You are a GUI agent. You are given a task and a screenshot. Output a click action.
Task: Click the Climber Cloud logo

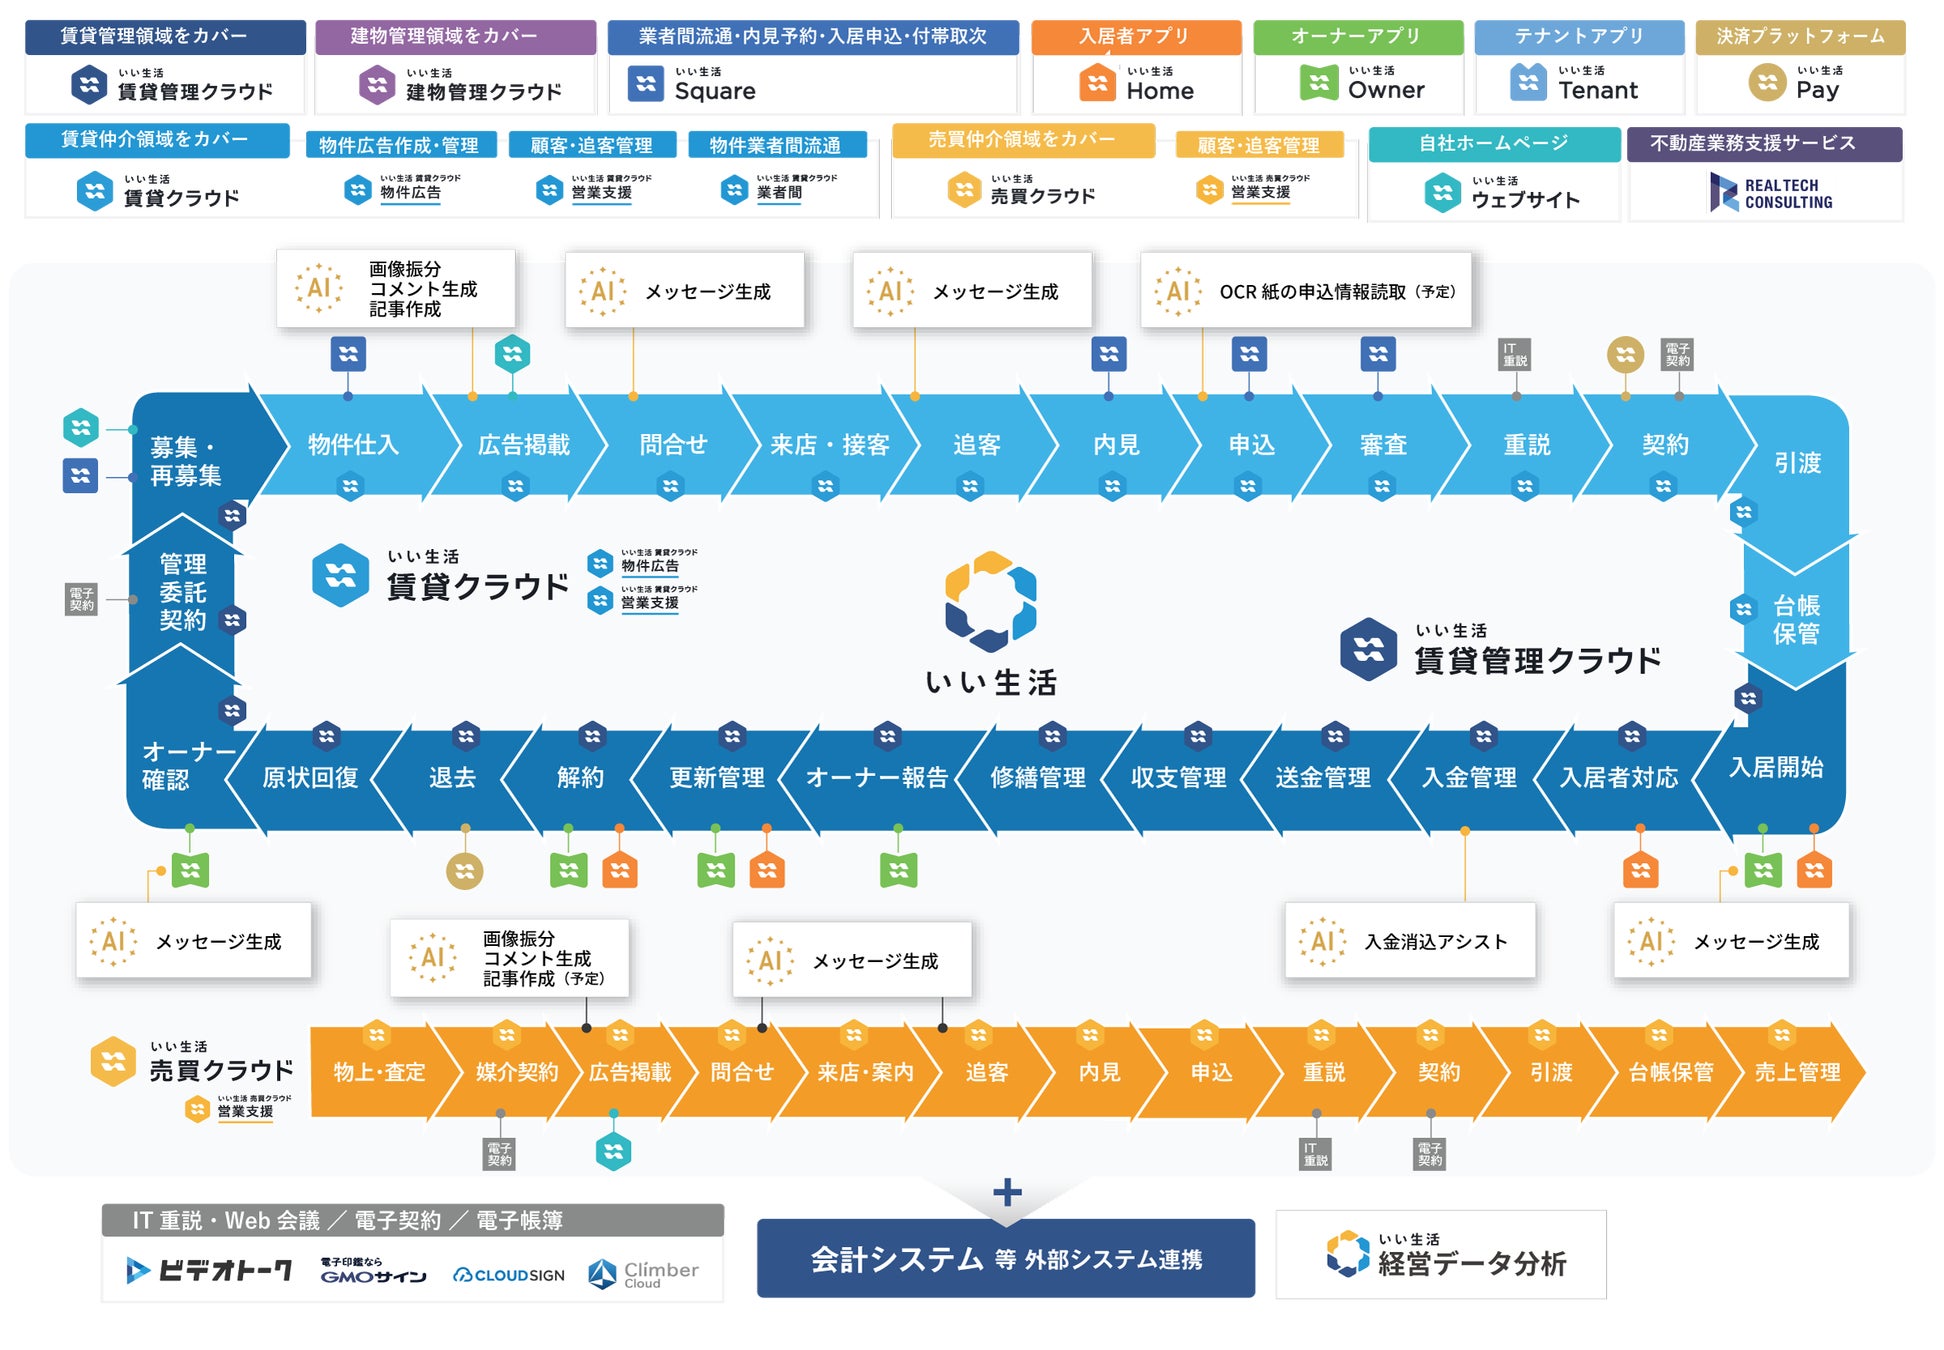643,1274
